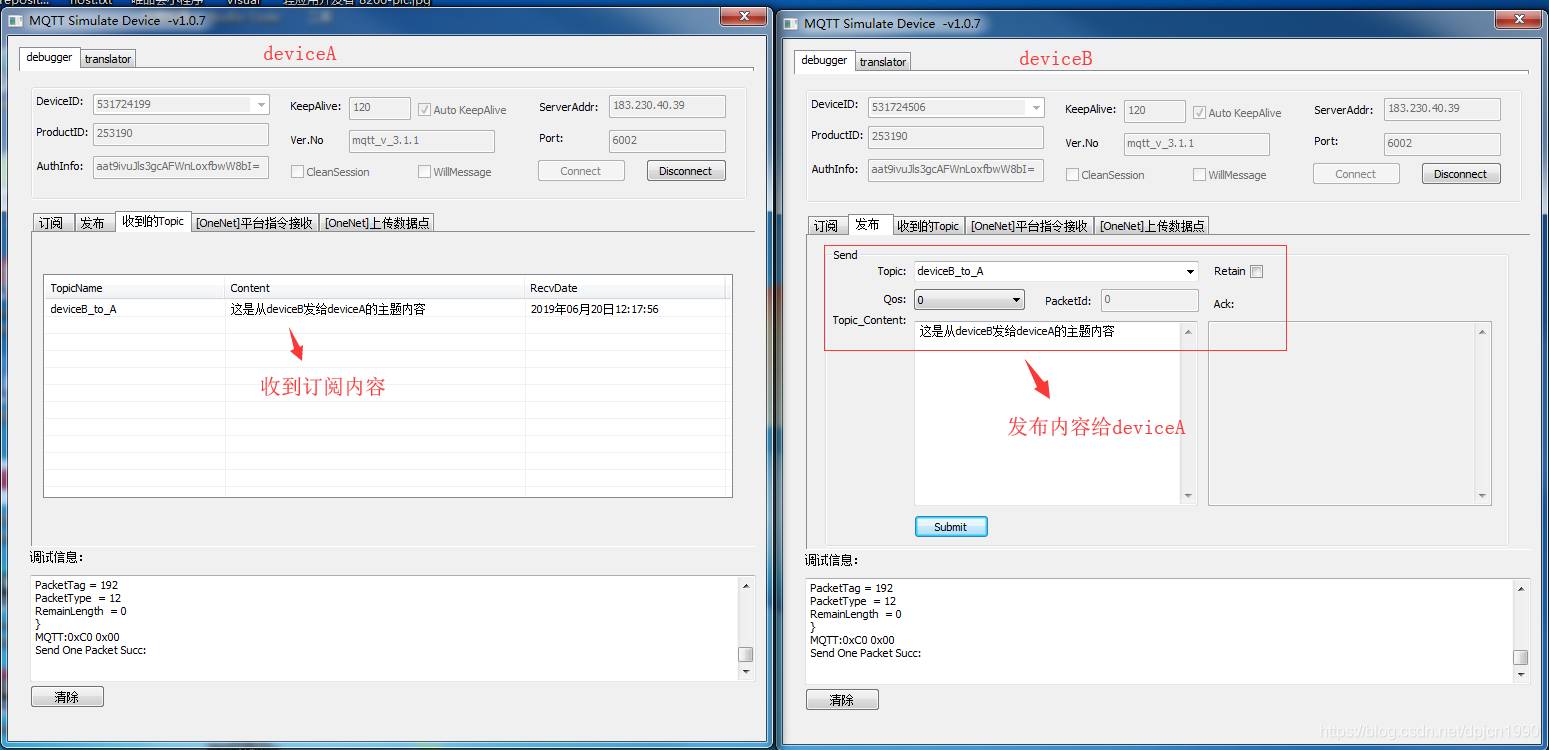Click ServerAddr field 183.230.40.39 in deviceA
Viewport: 1549px width, 750px height.
(667, 106)
